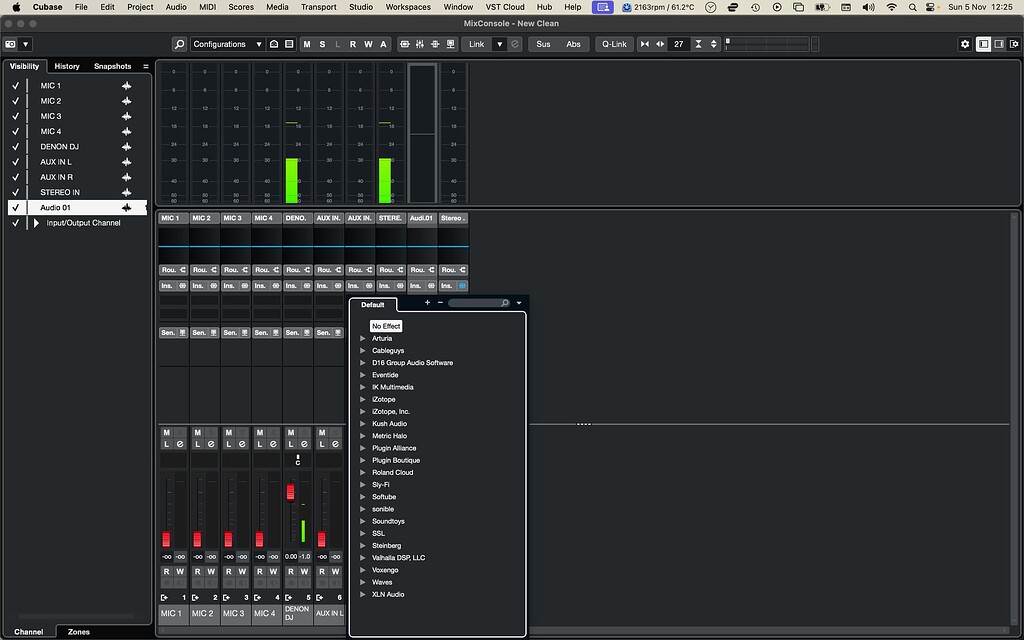Open the Link mode dropdown arrow
This screenshot has width=1024, height=640.
pos(500,44)
